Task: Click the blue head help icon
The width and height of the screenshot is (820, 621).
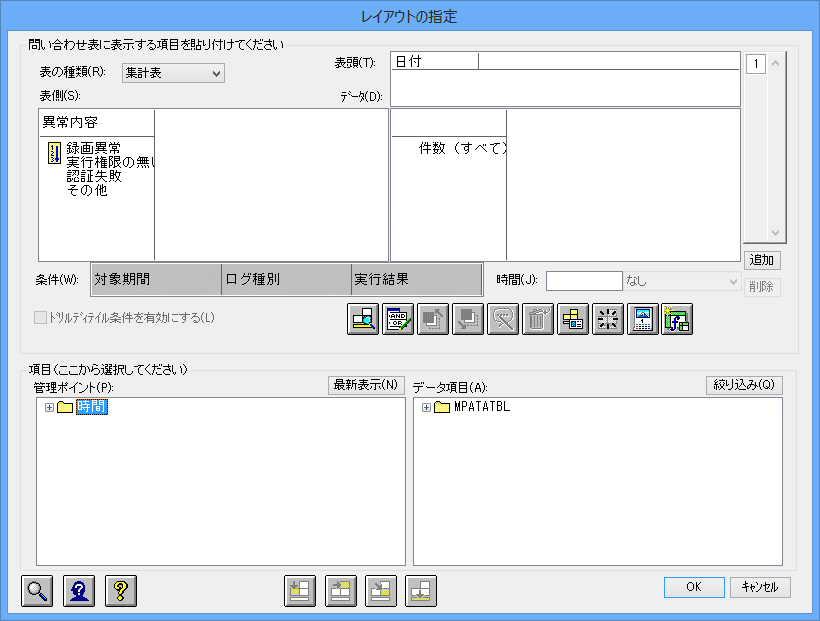Action: coord(79,591)
